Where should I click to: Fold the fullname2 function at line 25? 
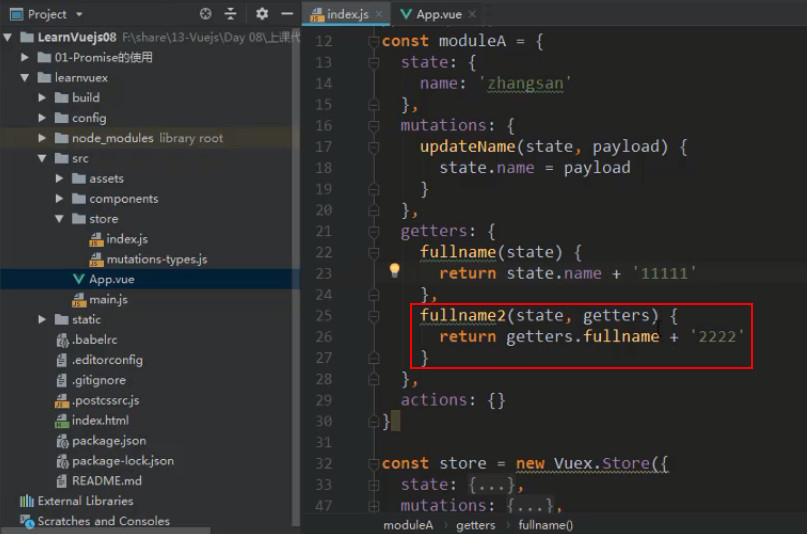pyautogui.click(x=374, y=315)
